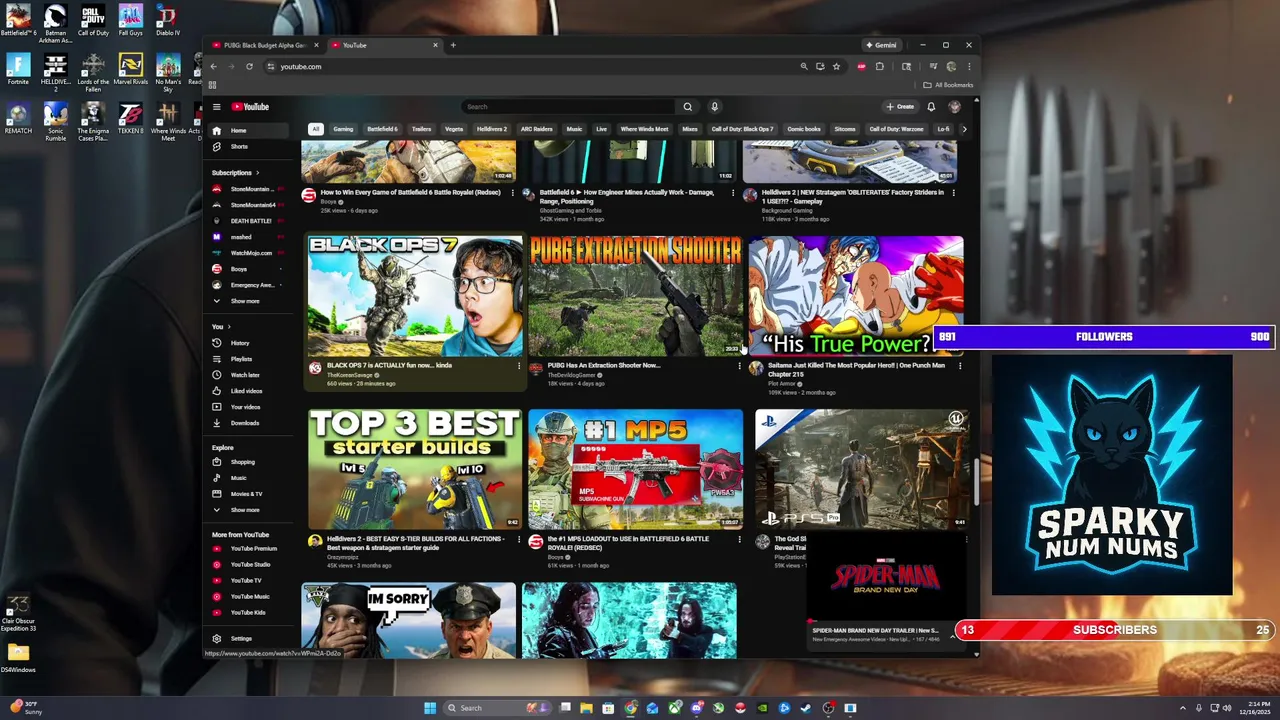Select the Battlefield 6 filter chip
This screenshot has height=720, width=1280.
coord(382,129)
